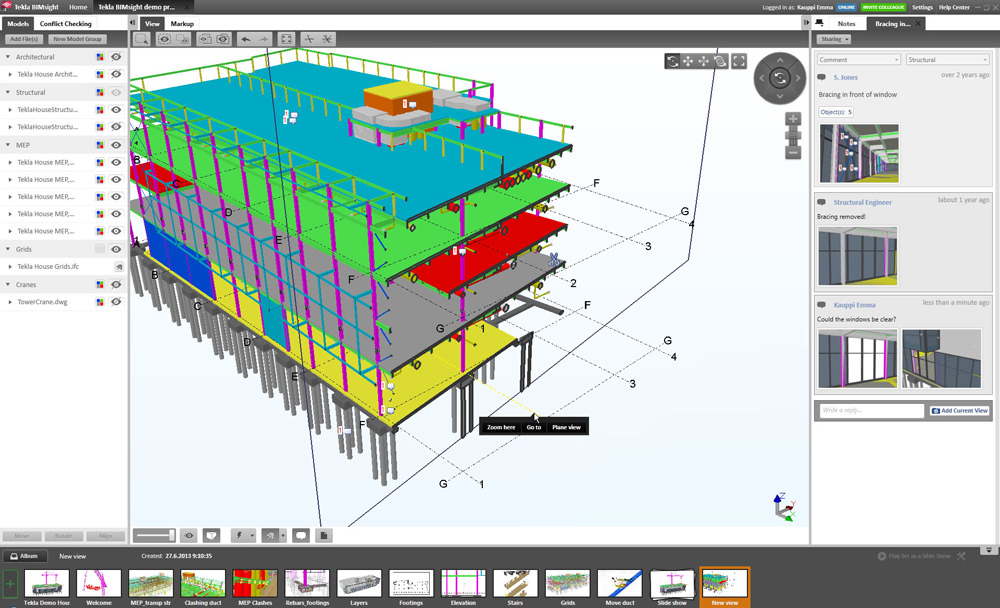1000x608 pixels.
Task: Toggle visibility of MEP group
Action: [116, 145]
